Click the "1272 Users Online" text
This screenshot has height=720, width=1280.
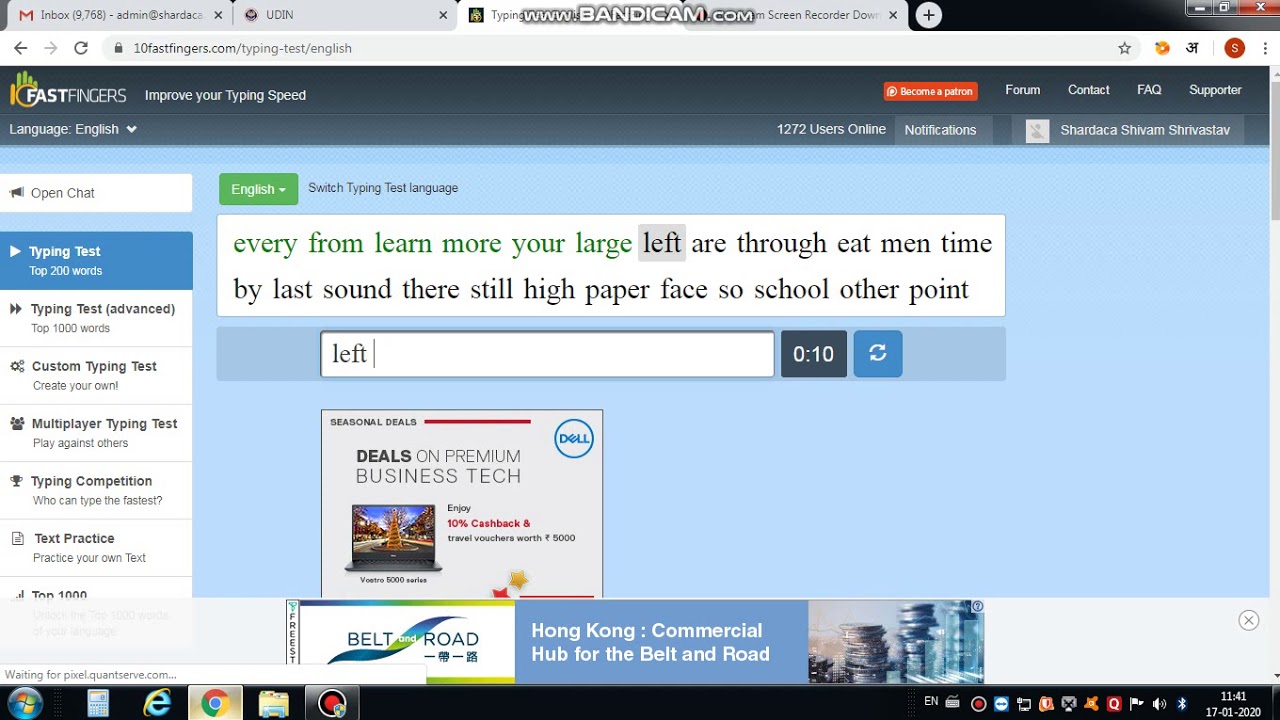click(831, 129)
